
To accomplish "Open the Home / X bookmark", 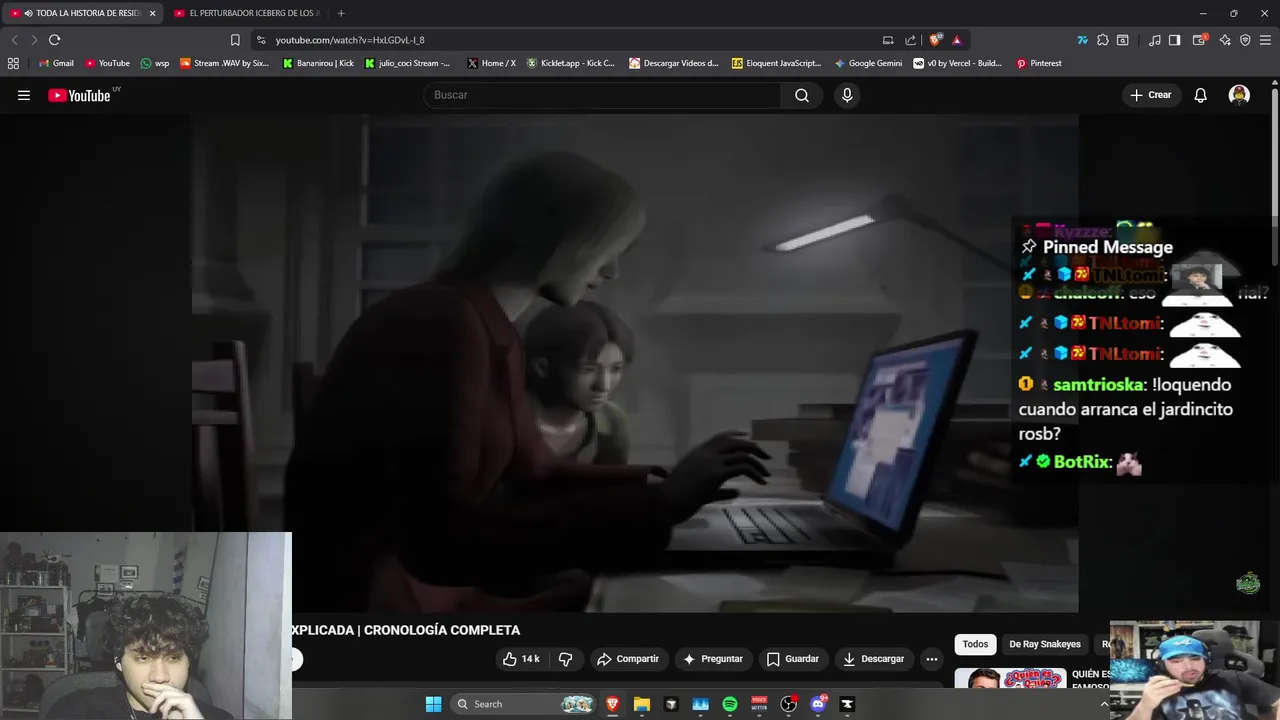I will click(491, 63).
